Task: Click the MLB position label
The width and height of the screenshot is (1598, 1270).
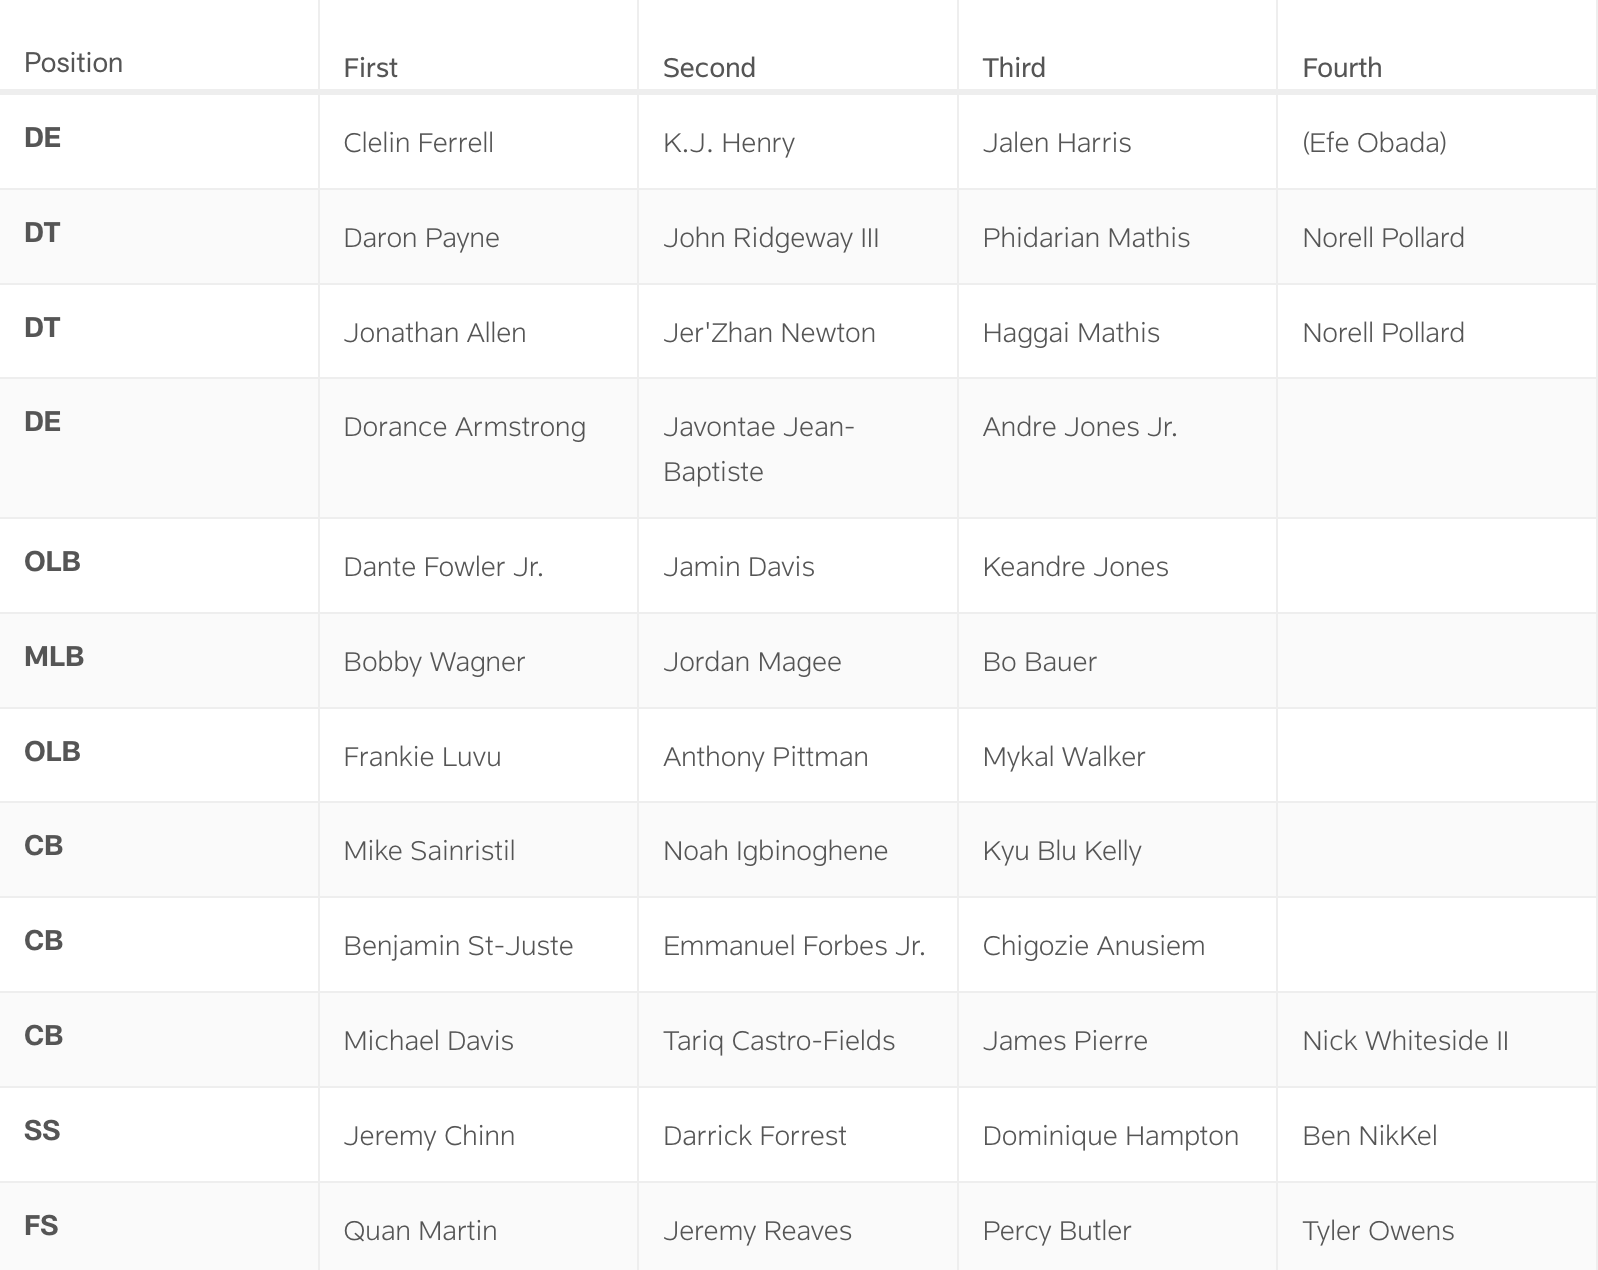Action: [54, 656]
